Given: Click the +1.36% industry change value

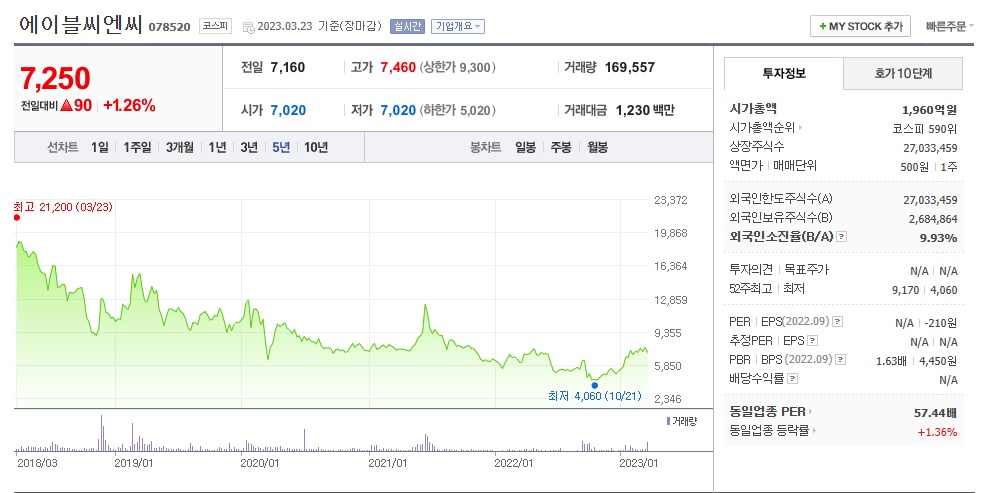Looking at the screenshot, I should tap(937, 432).
